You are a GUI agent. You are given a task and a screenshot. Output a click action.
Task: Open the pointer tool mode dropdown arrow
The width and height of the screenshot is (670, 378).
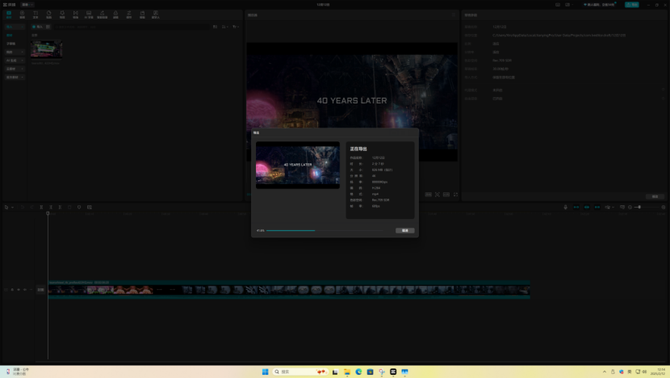click(x=12, y=207)
